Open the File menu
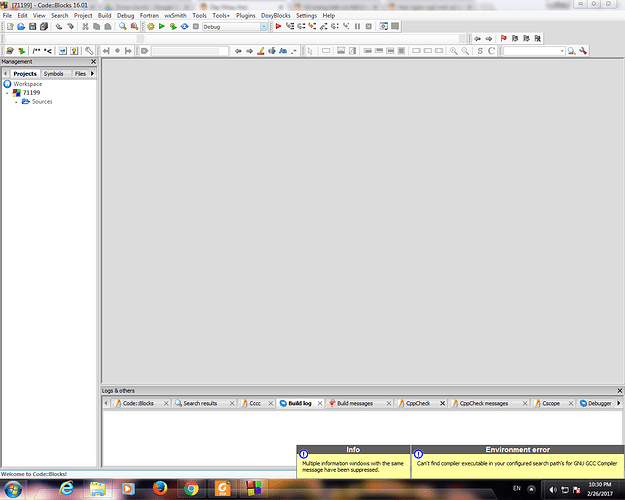Screen dimensions: 625x500 (x=7, y=16)
